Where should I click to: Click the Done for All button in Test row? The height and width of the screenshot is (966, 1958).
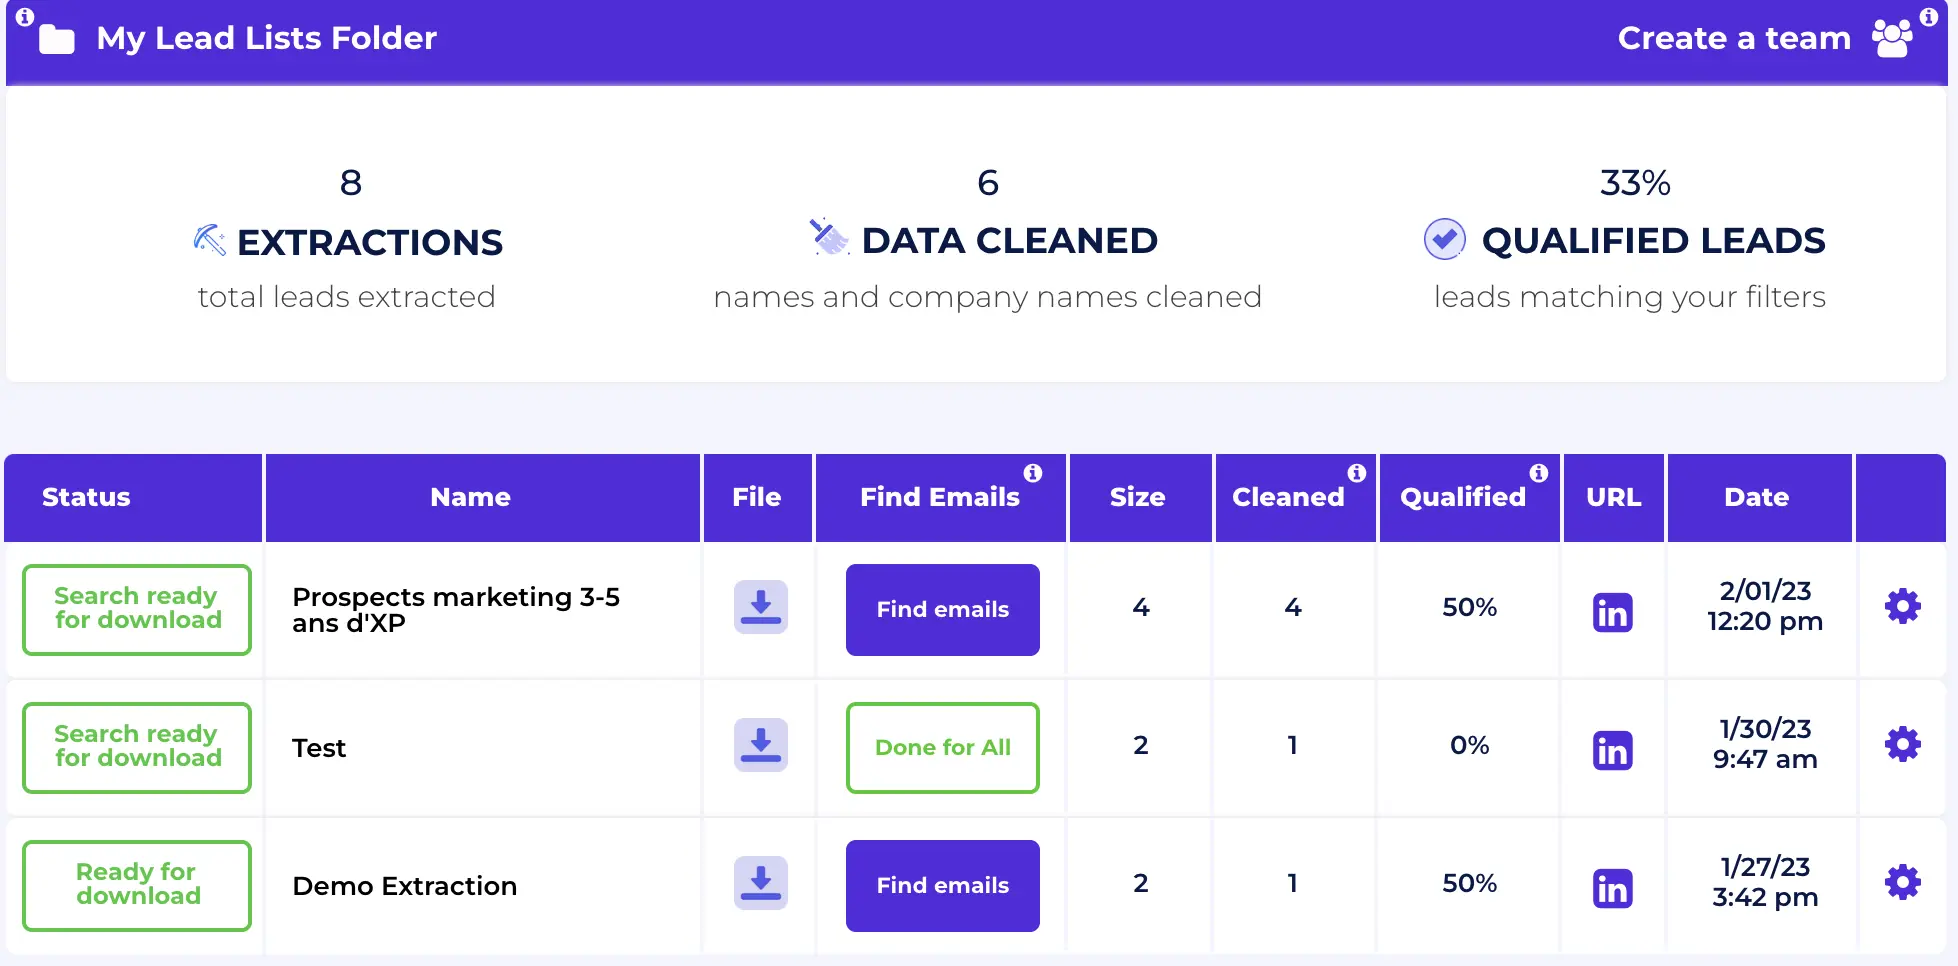pyautogui.click(x=943, y=748)
